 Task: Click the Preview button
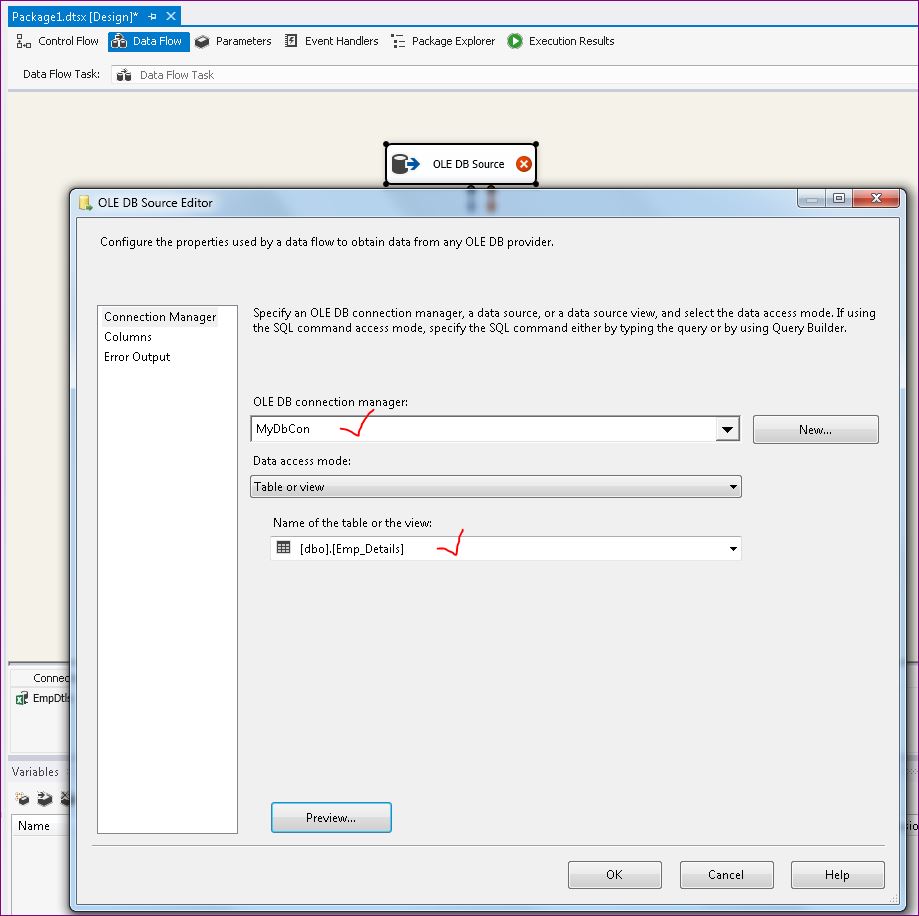[x=331, y=817]
